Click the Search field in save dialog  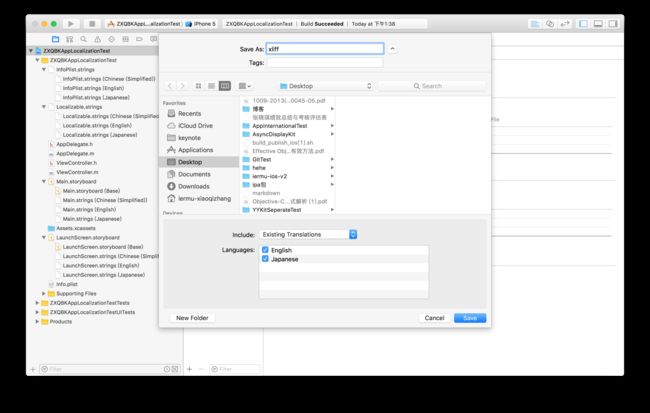pos(431,86)
